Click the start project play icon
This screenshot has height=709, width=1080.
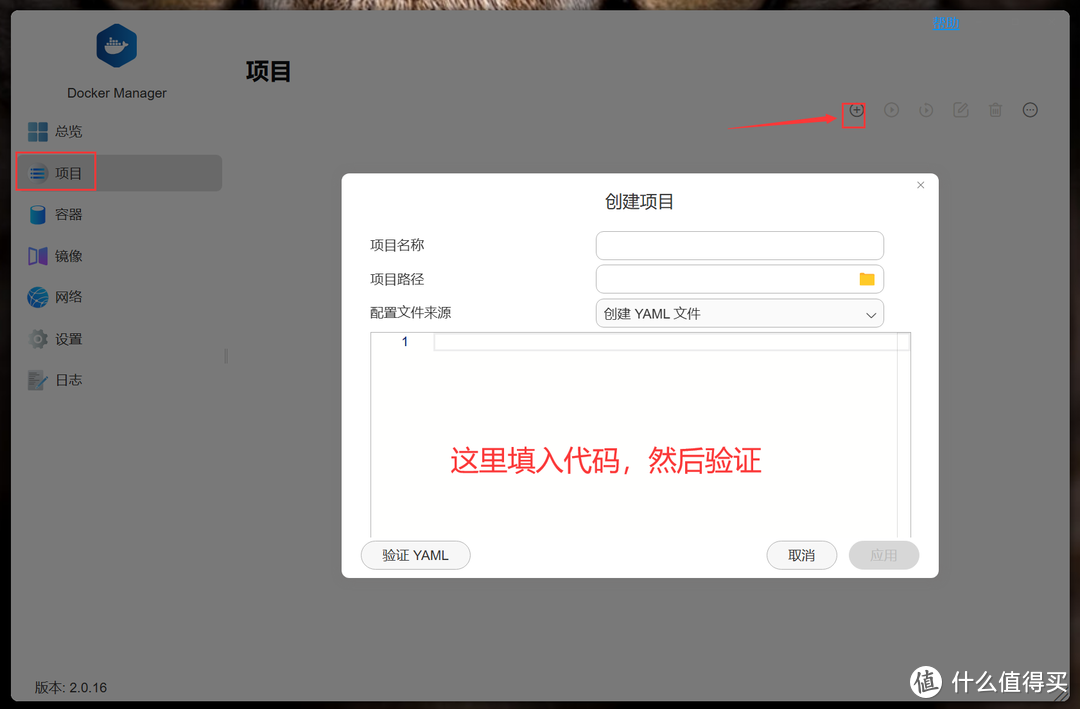coord(891,110)
